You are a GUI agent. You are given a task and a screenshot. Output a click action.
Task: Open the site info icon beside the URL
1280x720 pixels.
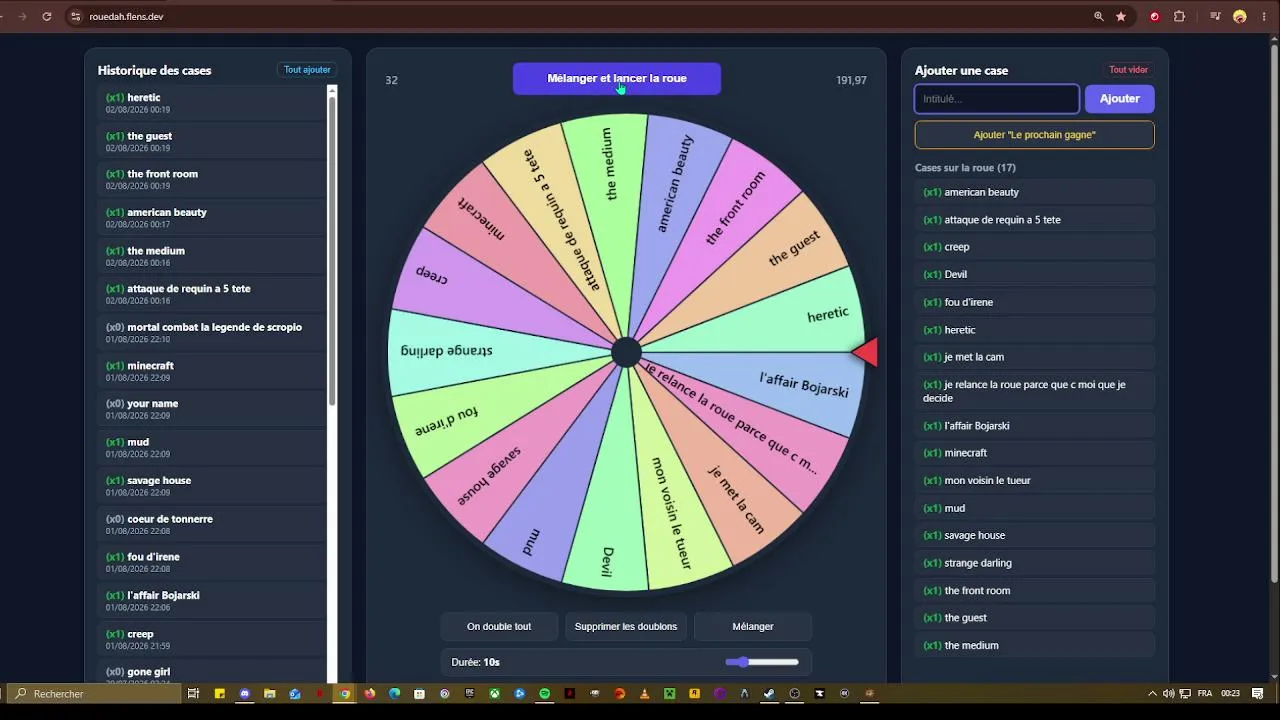point(75,17)
